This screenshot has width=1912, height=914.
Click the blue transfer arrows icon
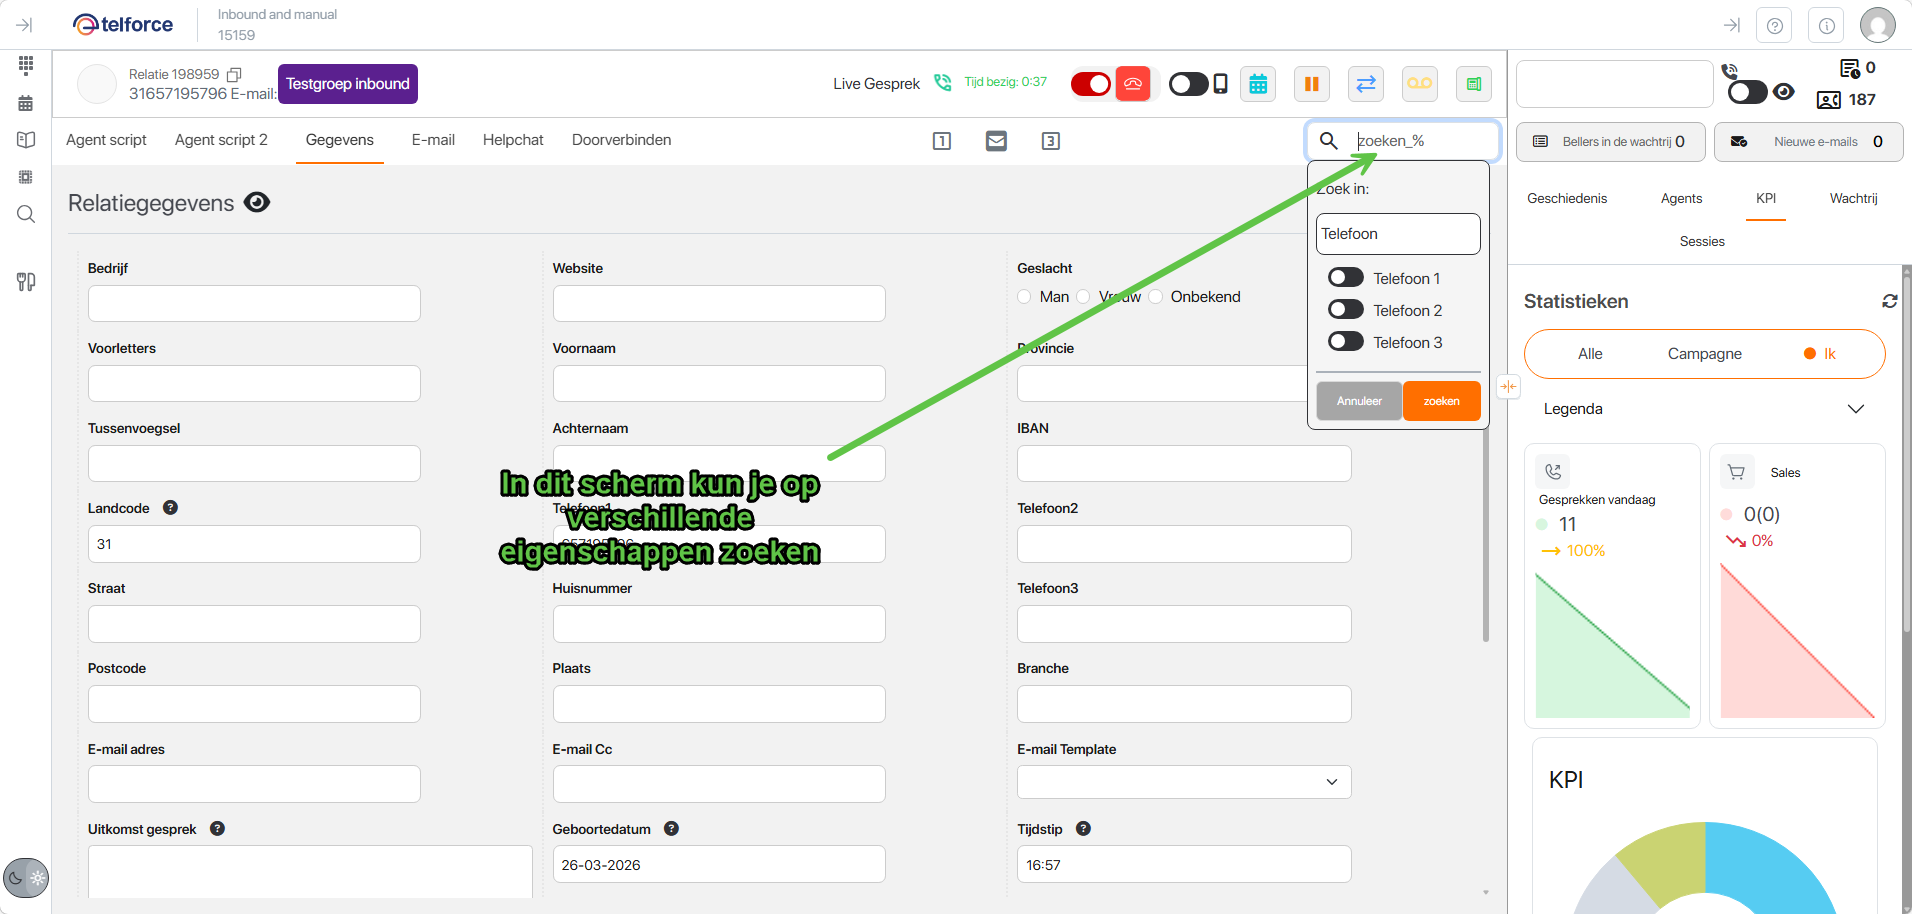(x=1365, y=84)
